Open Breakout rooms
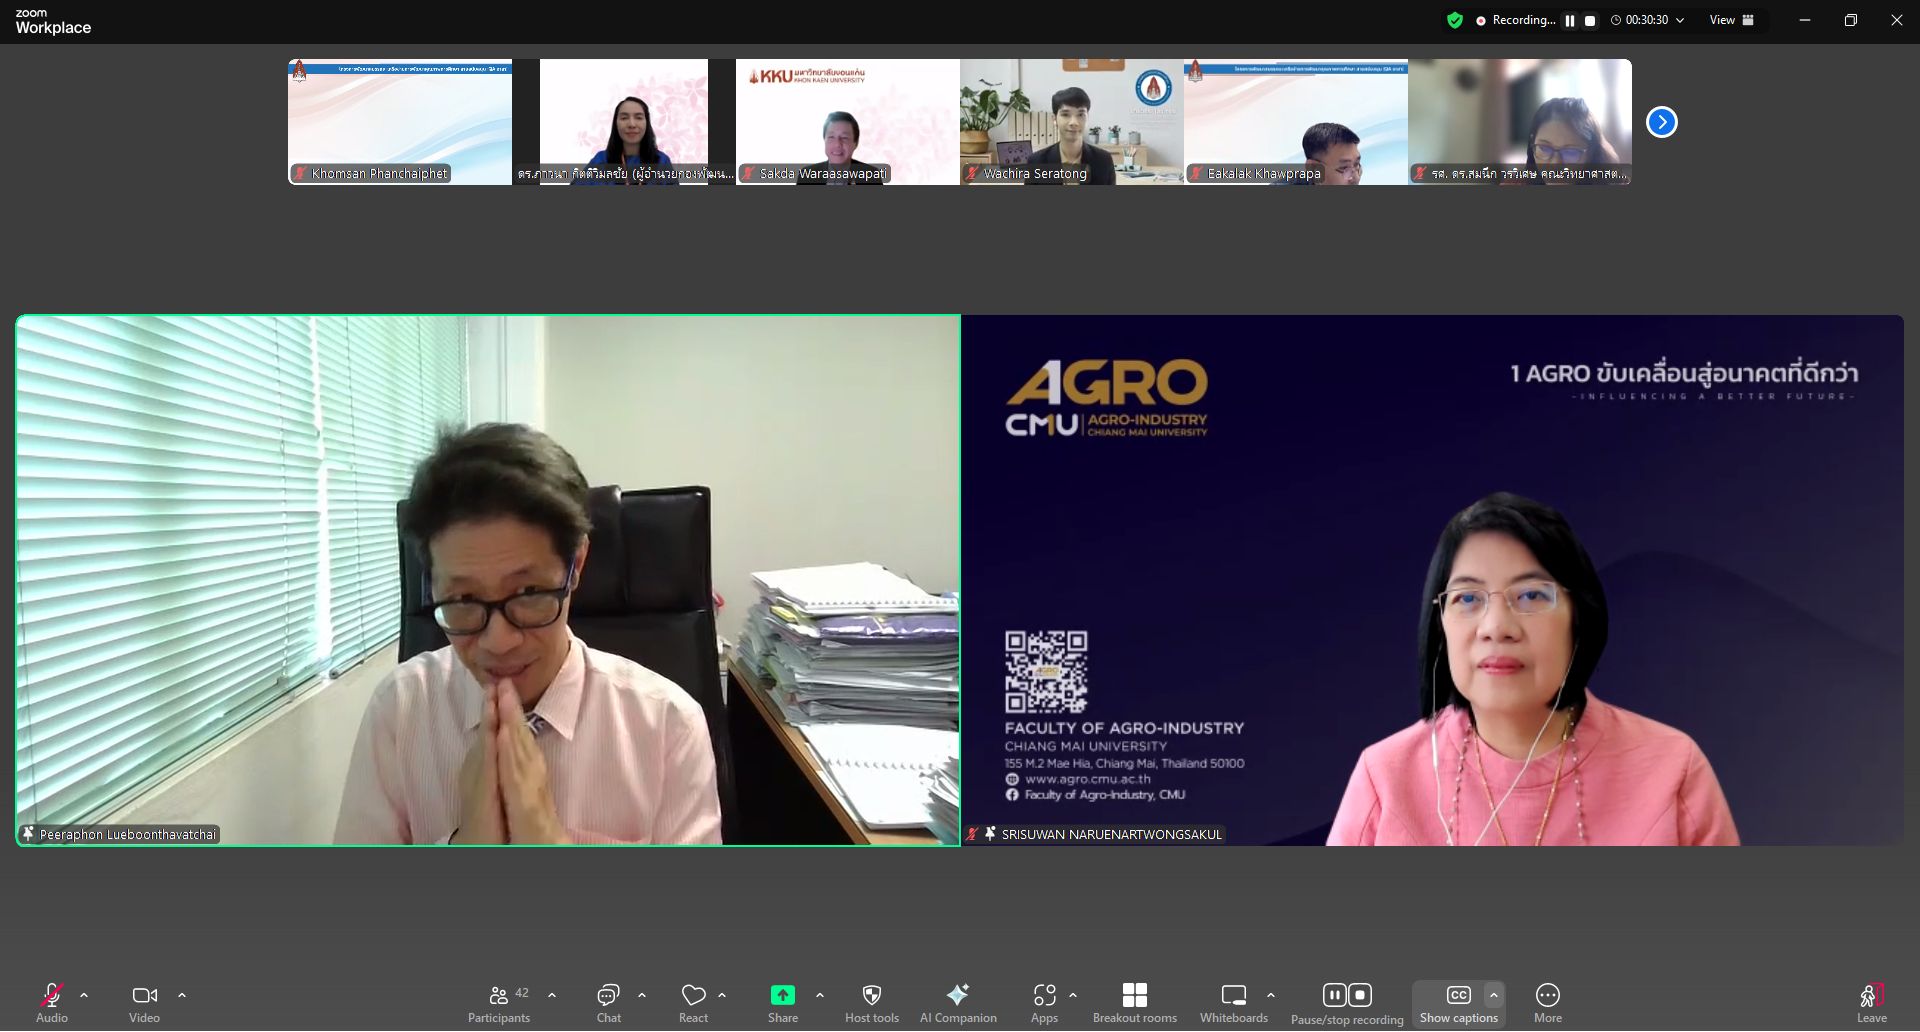 tap(1134, 1003)
